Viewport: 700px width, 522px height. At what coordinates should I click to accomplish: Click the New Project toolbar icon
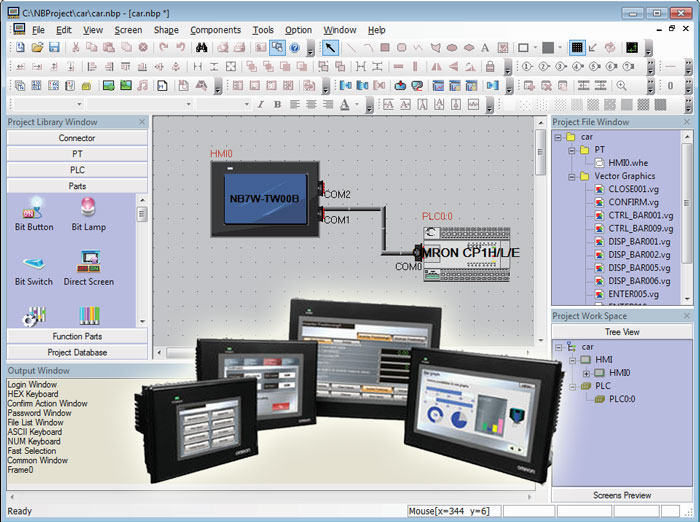(20, 47)
